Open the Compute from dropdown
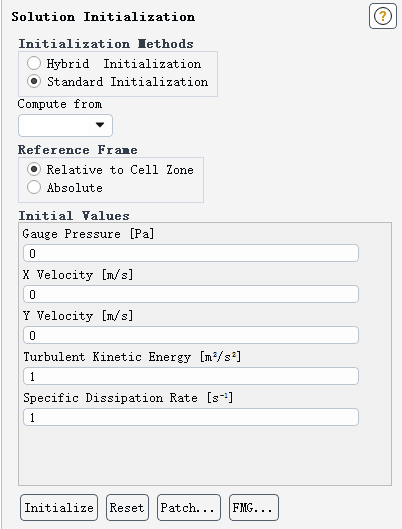The height and width of the screenshot is (529, 402). 65,126
